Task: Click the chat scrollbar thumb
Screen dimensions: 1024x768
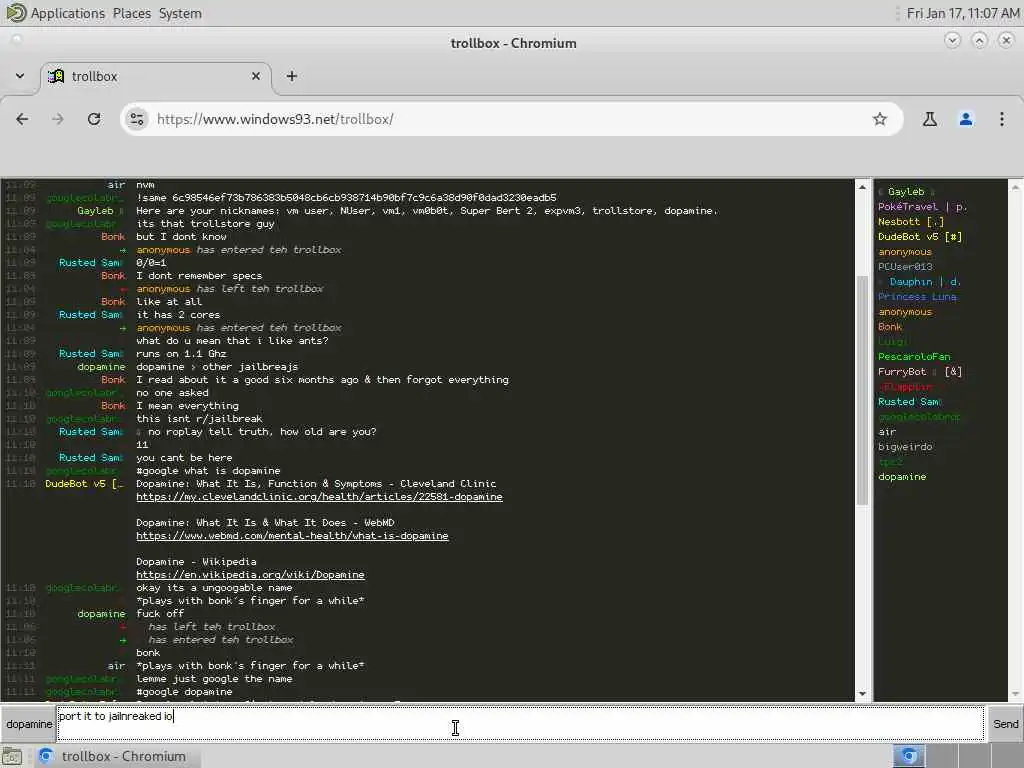Action: (862, 391)
